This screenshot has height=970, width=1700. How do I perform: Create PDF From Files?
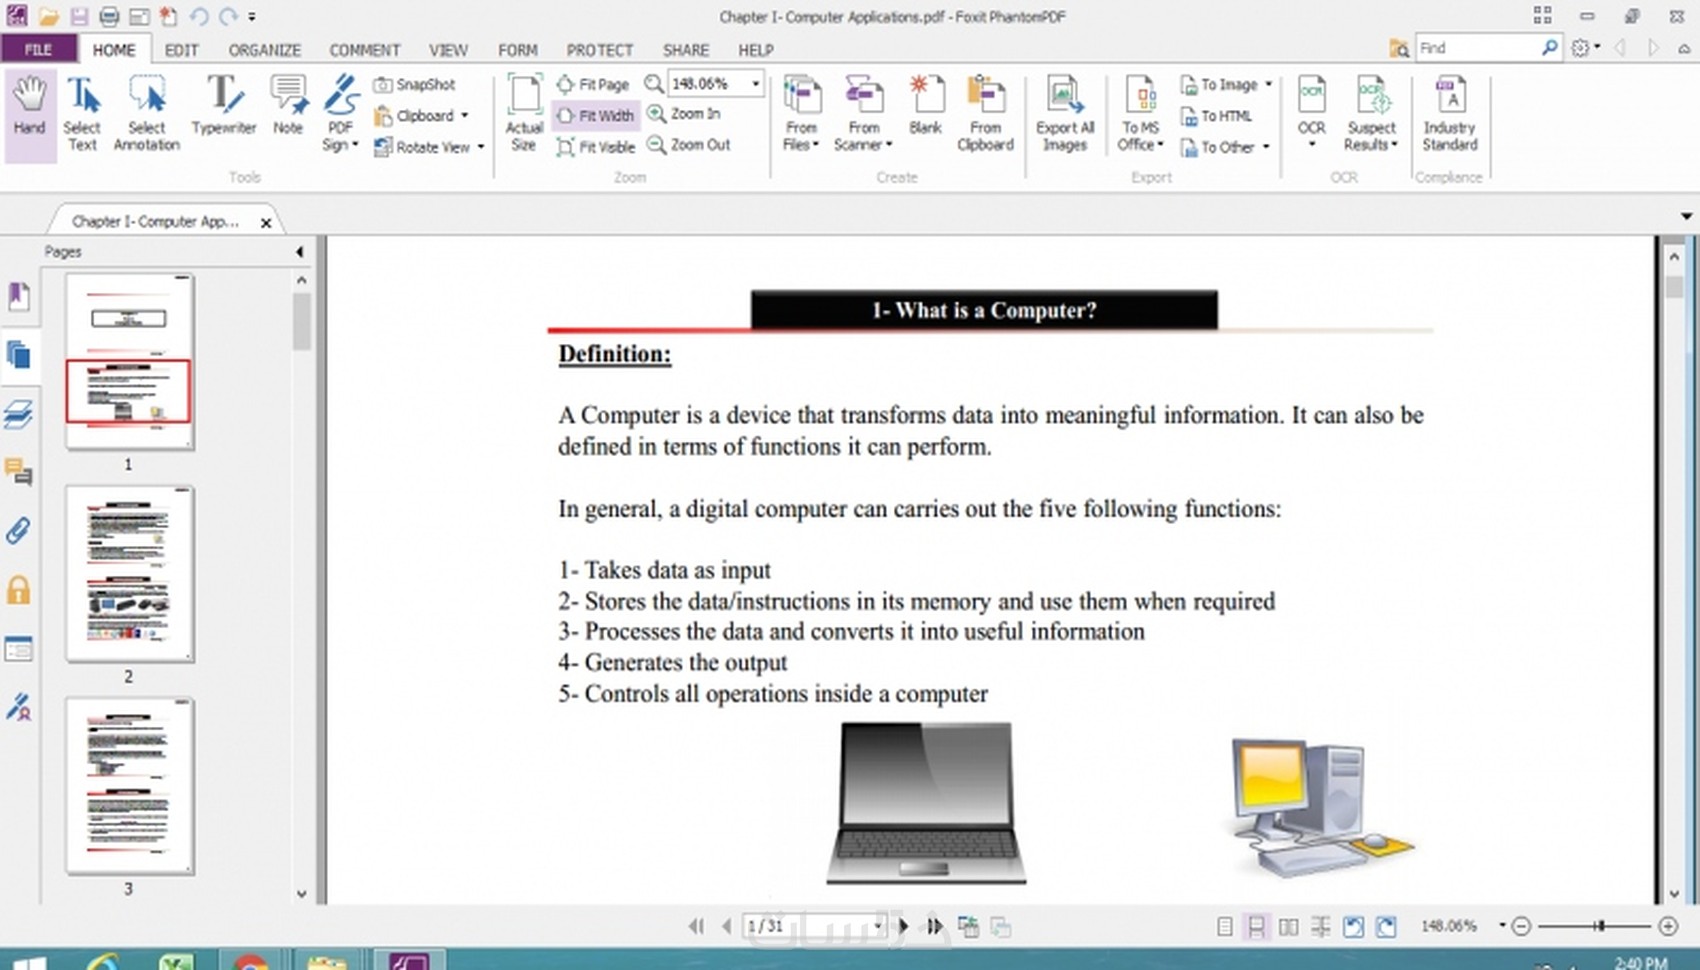pyautogui.click(x=801, y=113)
